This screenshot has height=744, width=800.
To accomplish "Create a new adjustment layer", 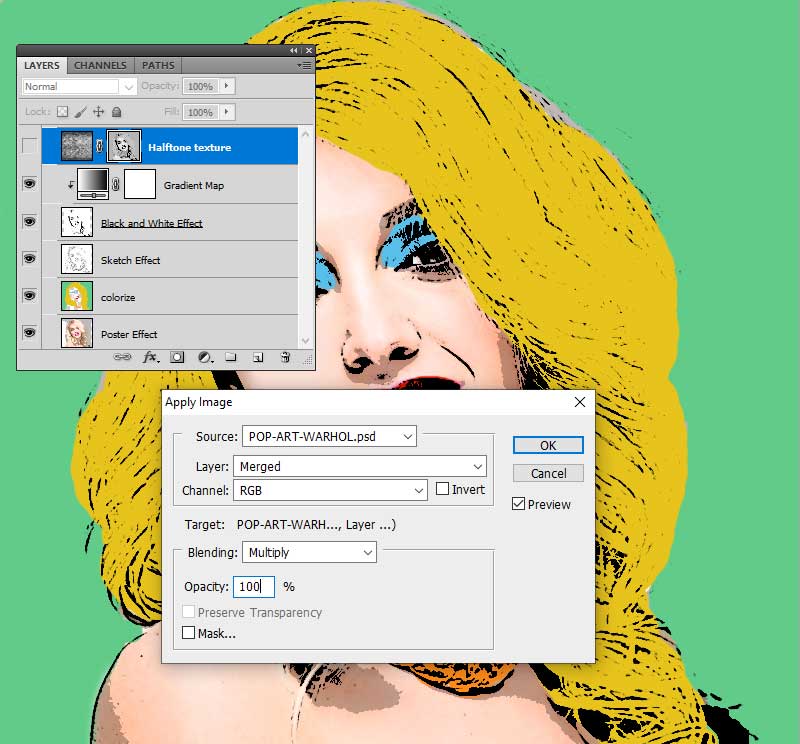I will point(205,357).
